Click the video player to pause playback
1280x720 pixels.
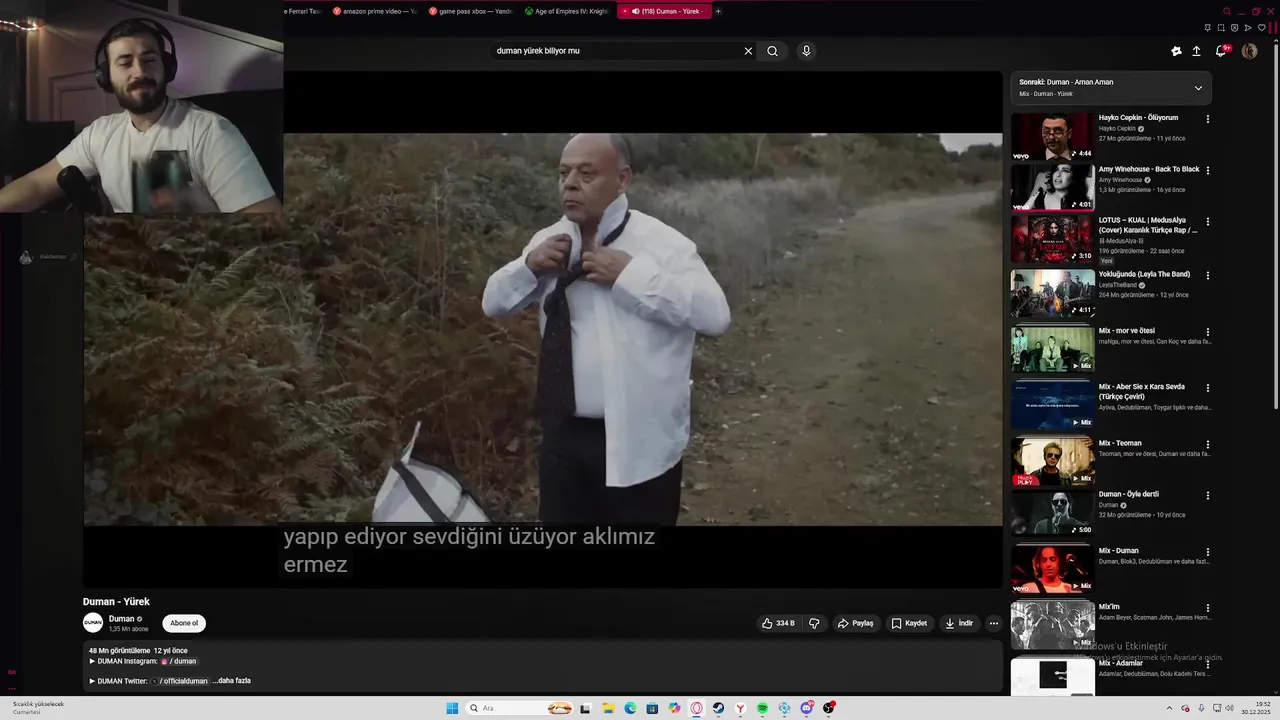click(x=543, y=329)
